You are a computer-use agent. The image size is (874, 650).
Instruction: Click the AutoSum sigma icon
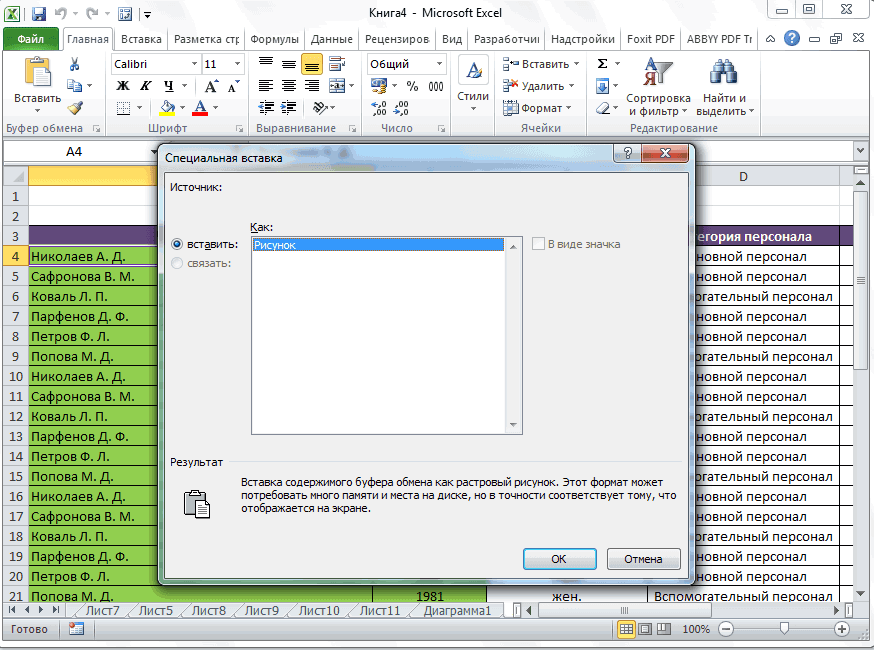[x=602, y=64]
